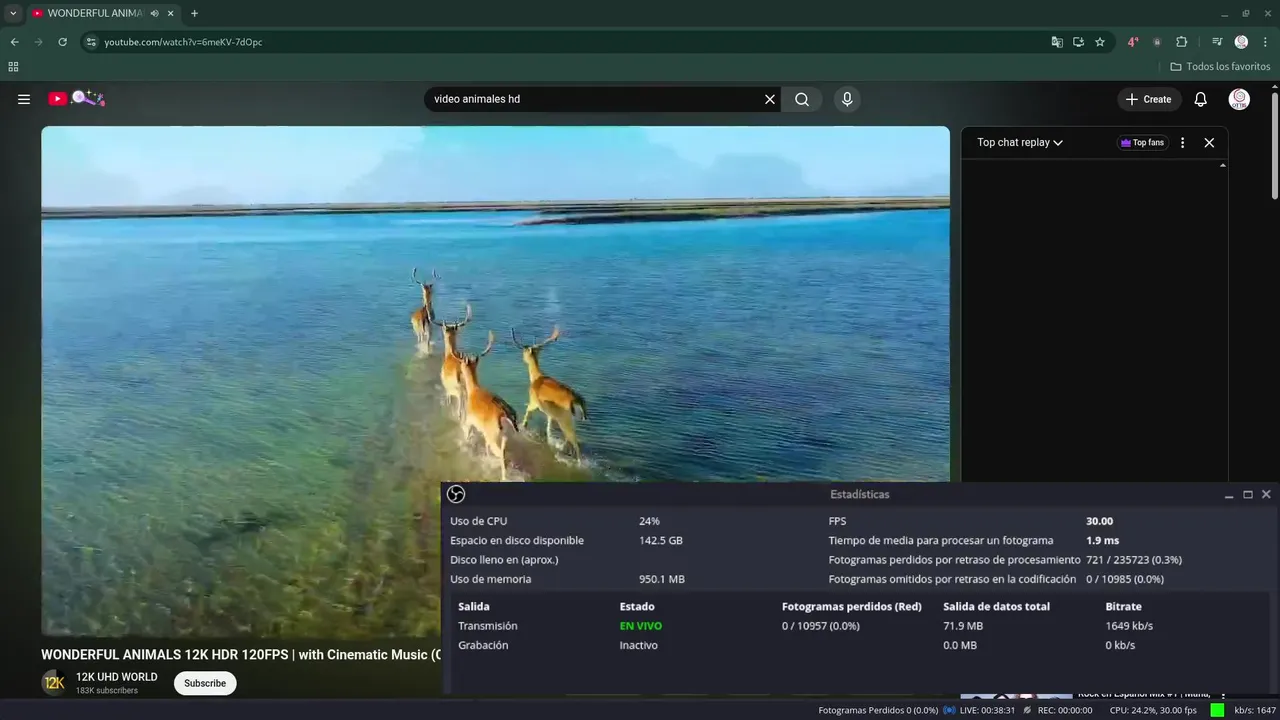Expand the Top chat replay dropdown
The height and width of the screenshot is (720, 1280).
pyautogui.click(x=1020, y=142)
